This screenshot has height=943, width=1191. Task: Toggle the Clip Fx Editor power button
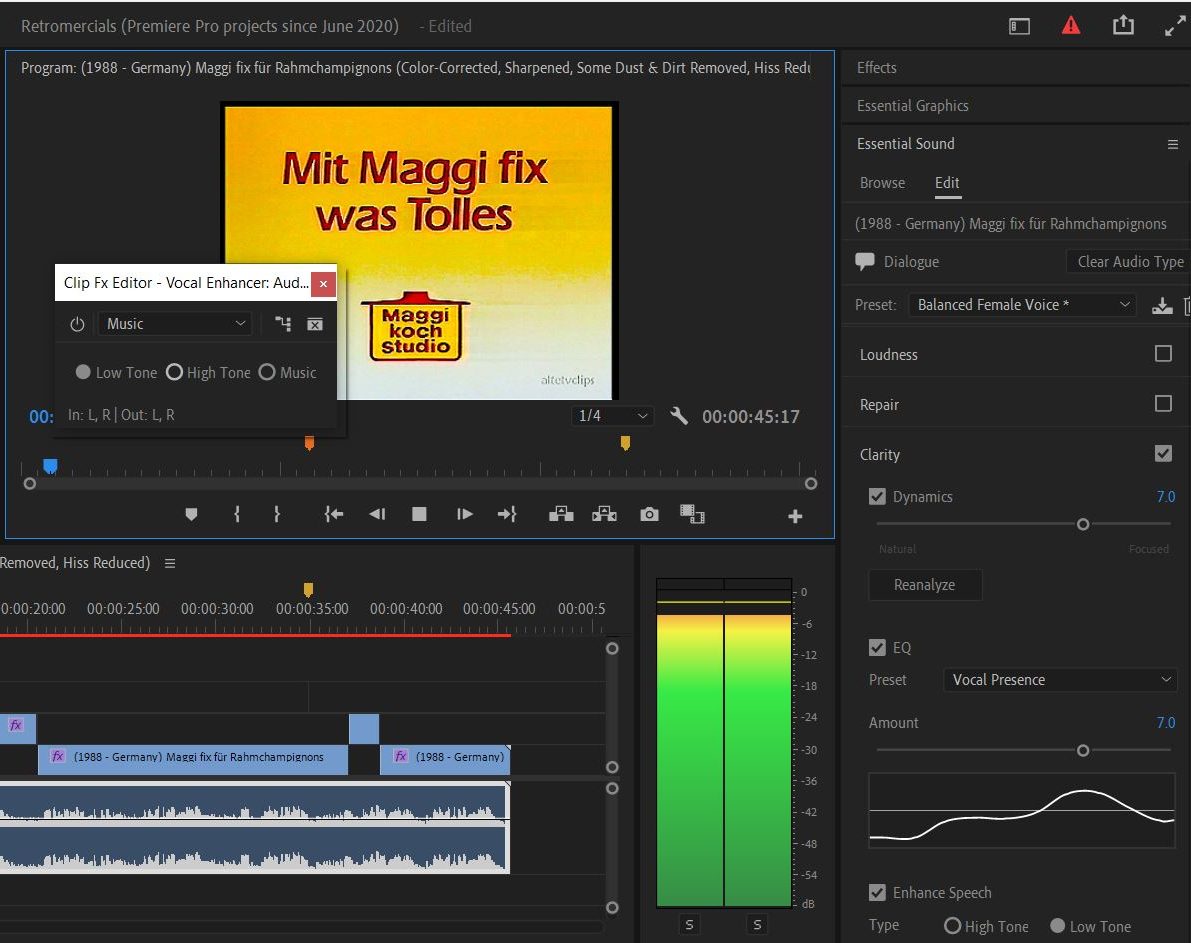(77, 324)
